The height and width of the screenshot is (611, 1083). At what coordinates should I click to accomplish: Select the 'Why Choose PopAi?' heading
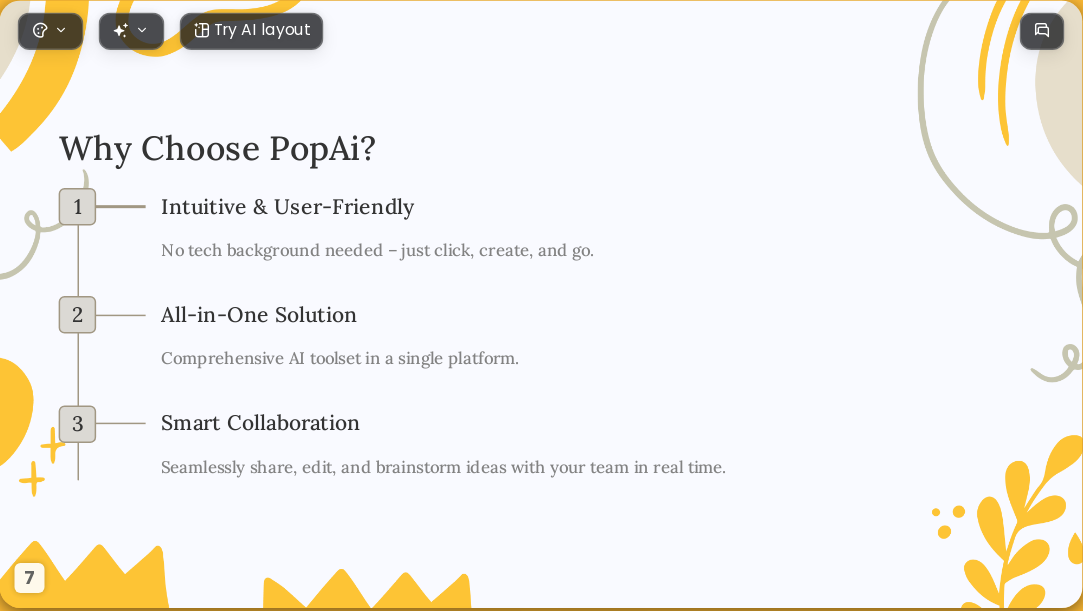[x=218, y=149]
